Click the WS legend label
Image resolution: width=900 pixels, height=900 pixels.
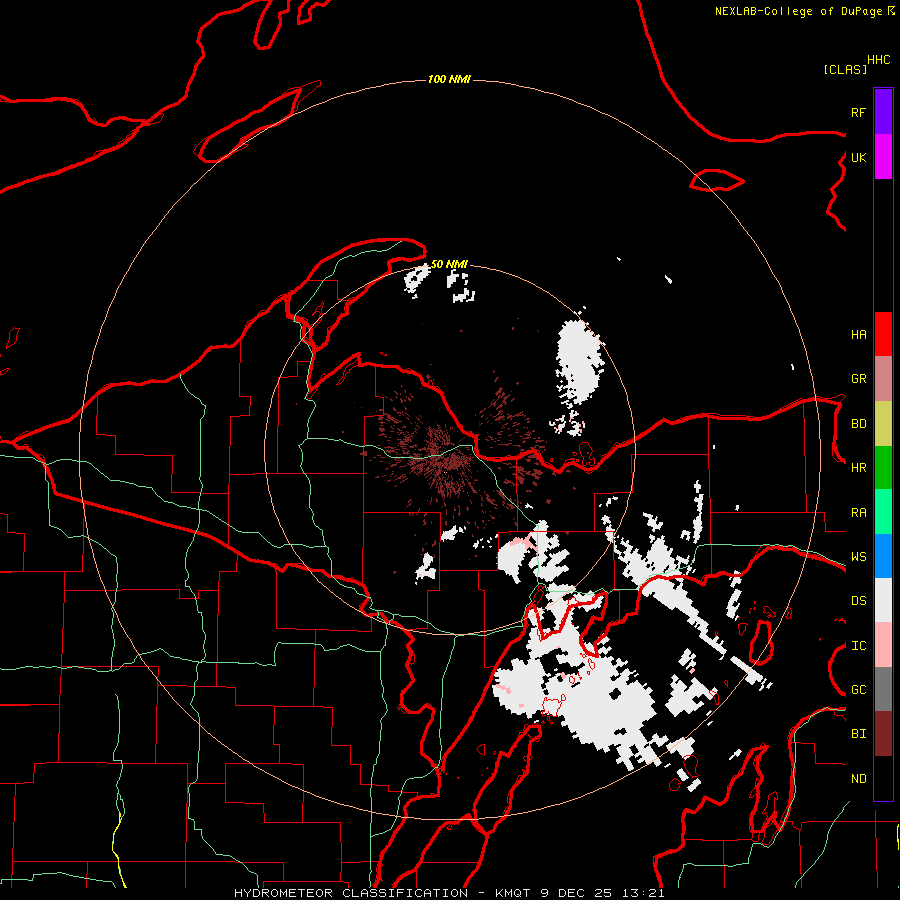pyautogui.click(x=859, y=557)
